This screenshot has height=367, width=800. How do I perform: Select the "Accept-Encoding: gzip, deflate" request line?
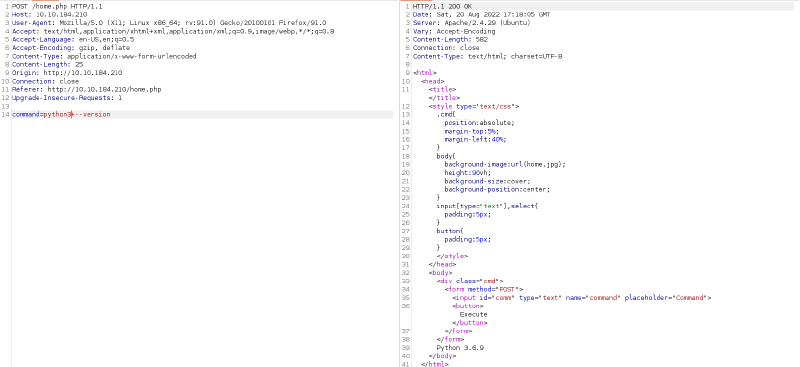tap(71, 48)
